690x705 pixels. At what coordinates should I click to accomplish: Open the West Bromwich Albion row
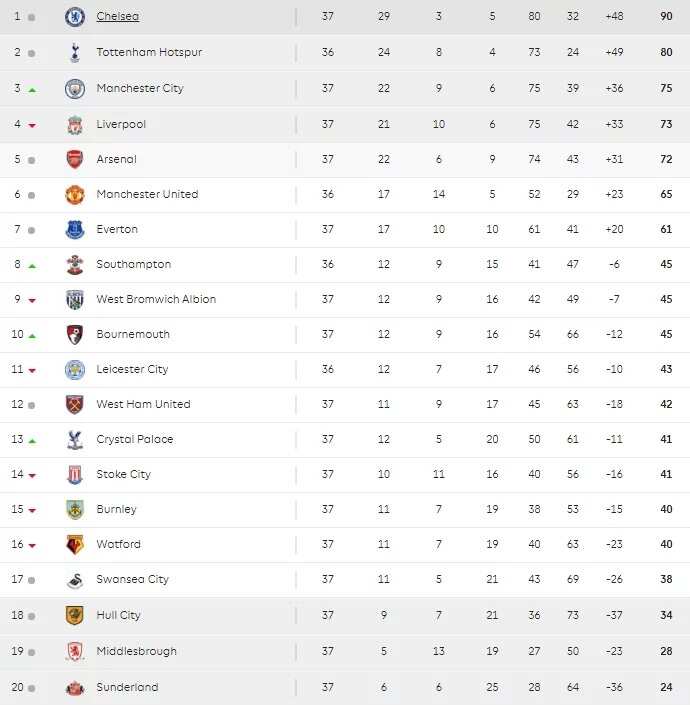click(x=345, y=299)
